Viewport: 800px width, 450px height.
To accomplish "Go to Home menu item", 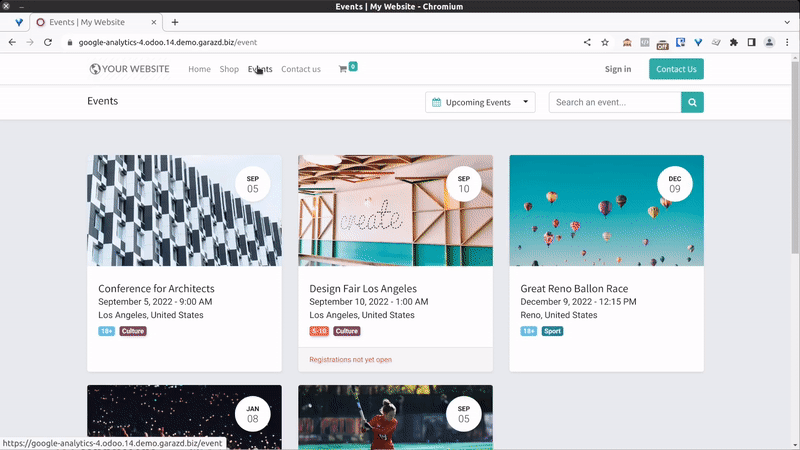I will 199,69.
